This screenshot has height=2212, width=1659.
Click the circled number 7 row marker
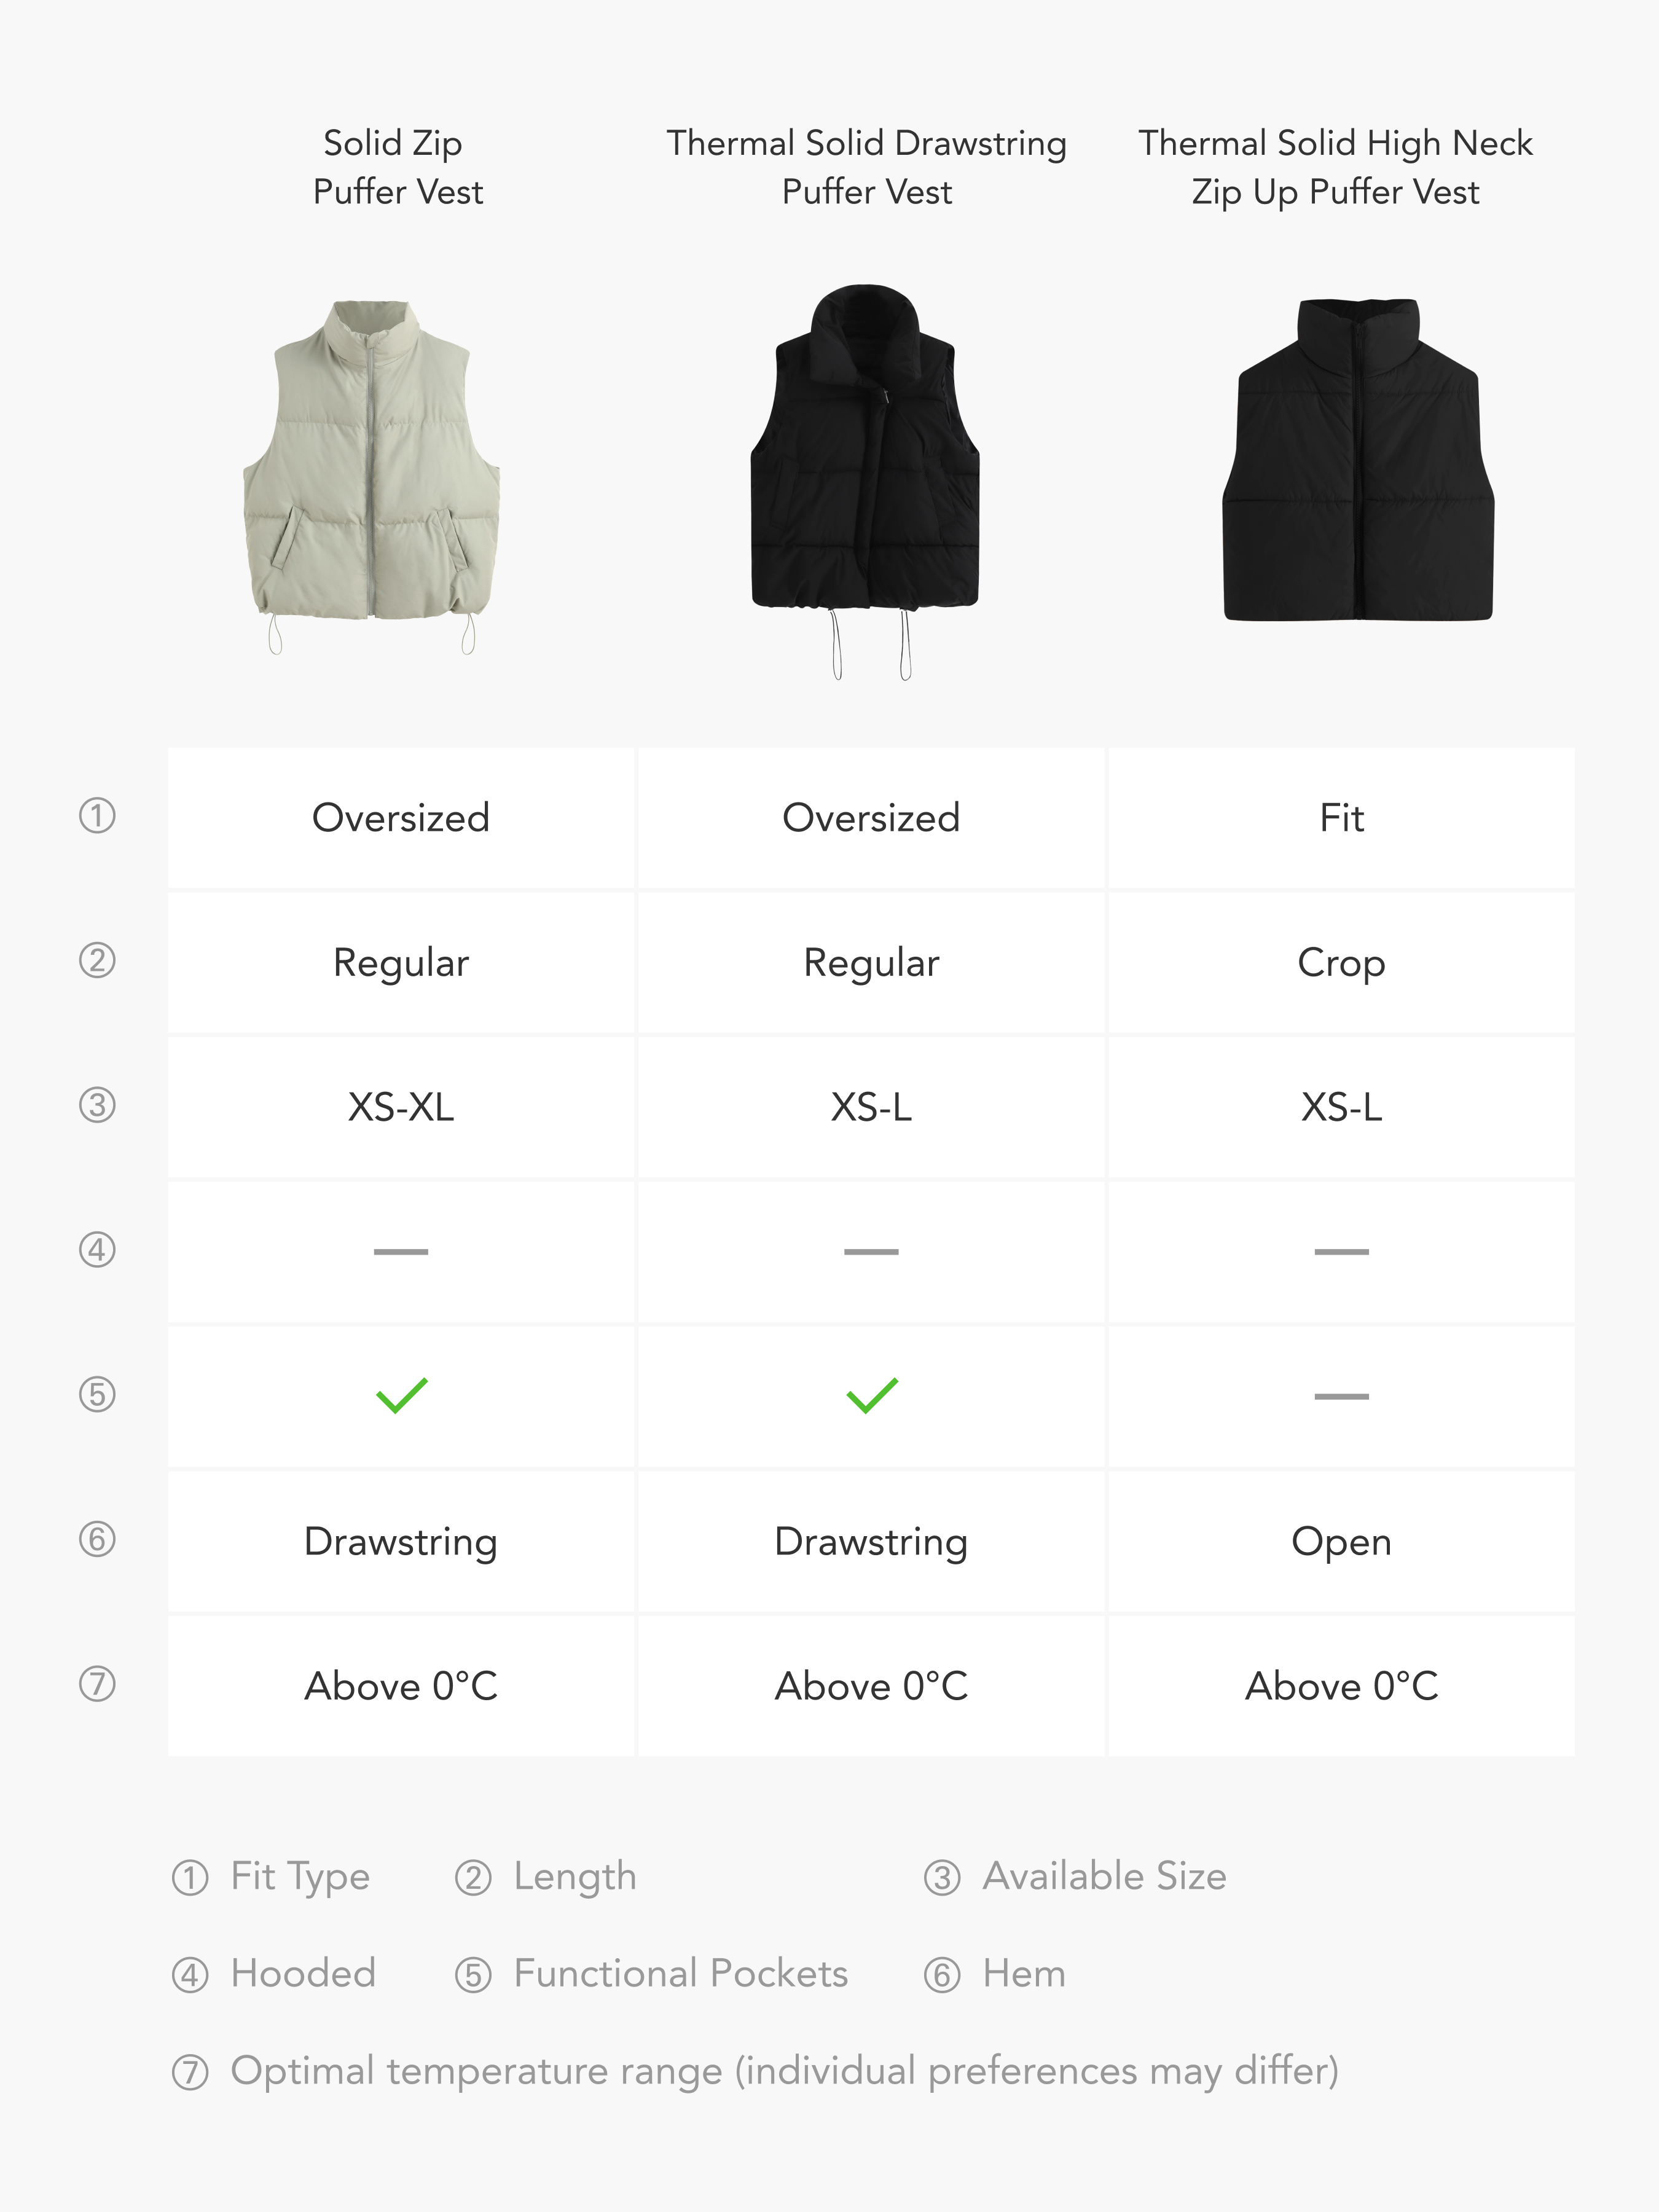[x=97, y=1684]
